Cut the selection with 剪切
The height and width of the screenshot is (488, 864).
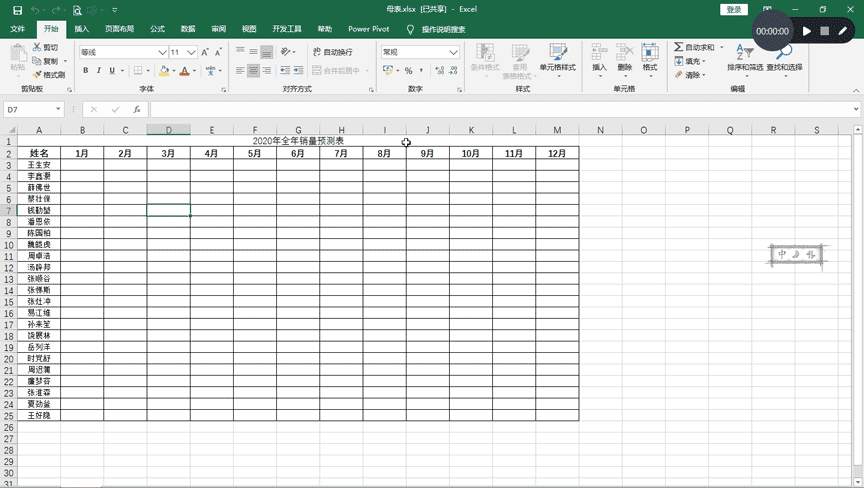(45, 47)
